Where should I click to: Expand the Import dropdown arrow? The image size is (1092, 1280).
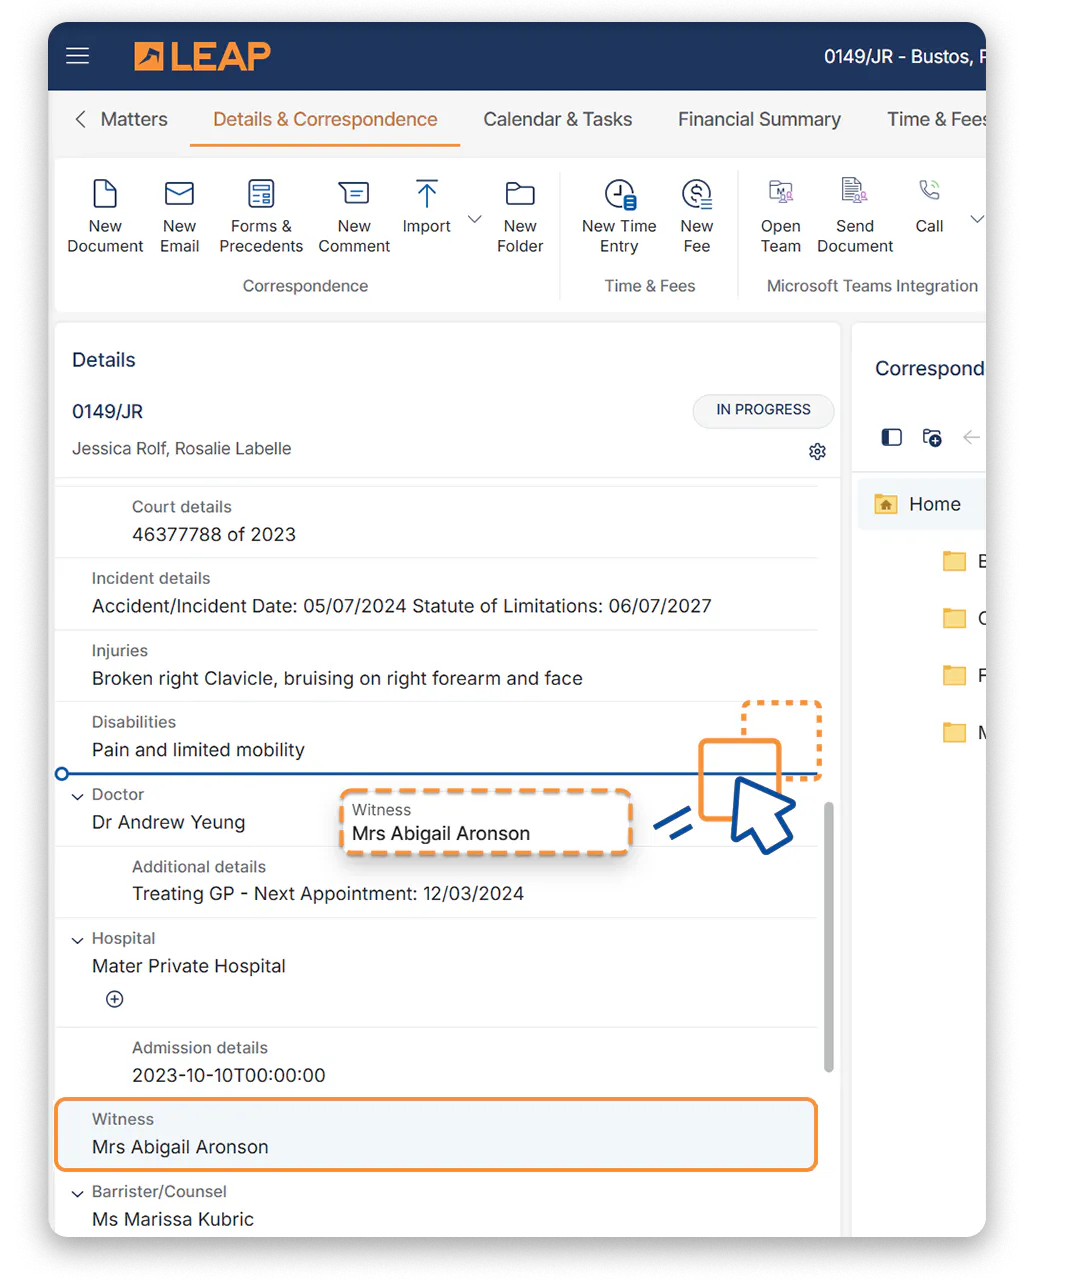475,219
